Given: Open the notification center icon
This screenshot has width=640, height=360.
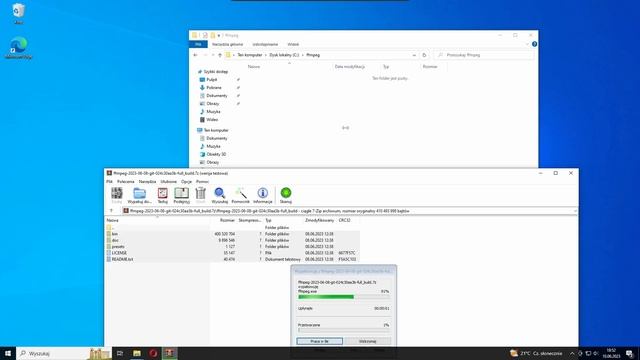Looking at the screenshot, I should pyautogui.click(x=630, y=353).
